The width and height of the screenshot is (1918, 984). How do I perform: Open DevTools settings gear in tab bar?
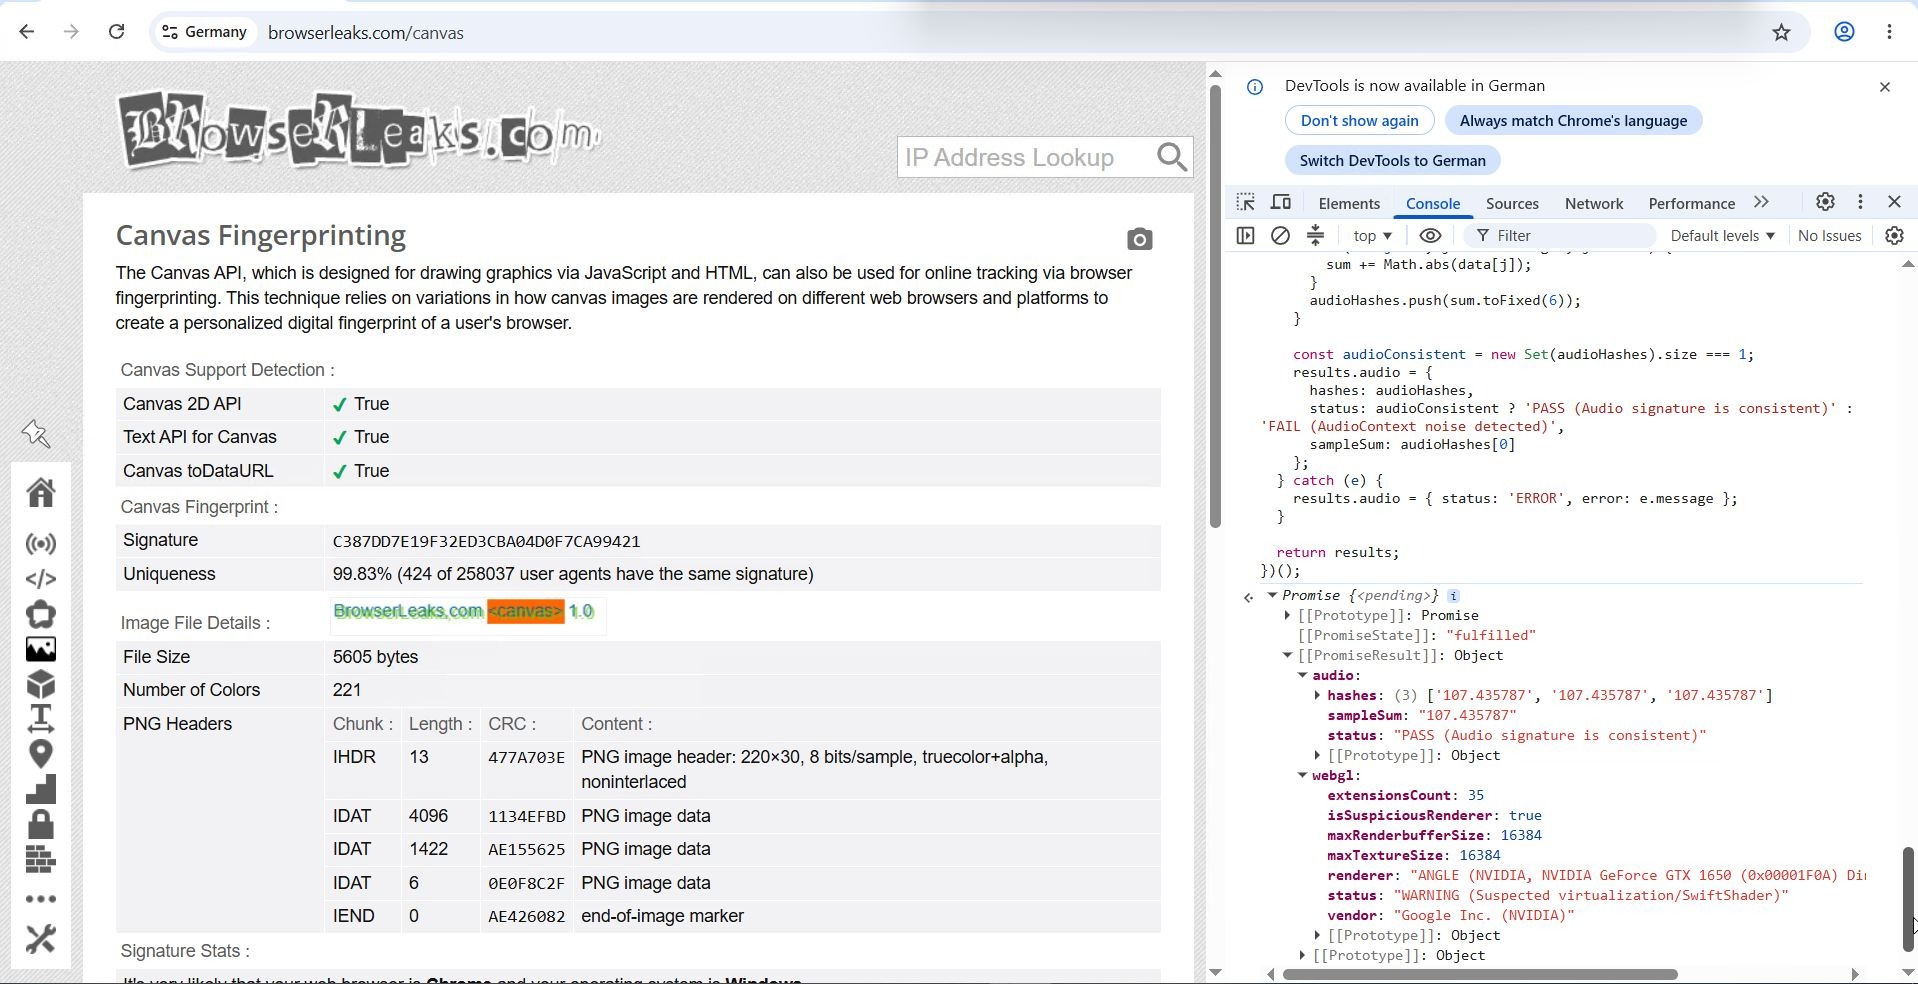coord(1825,202)
